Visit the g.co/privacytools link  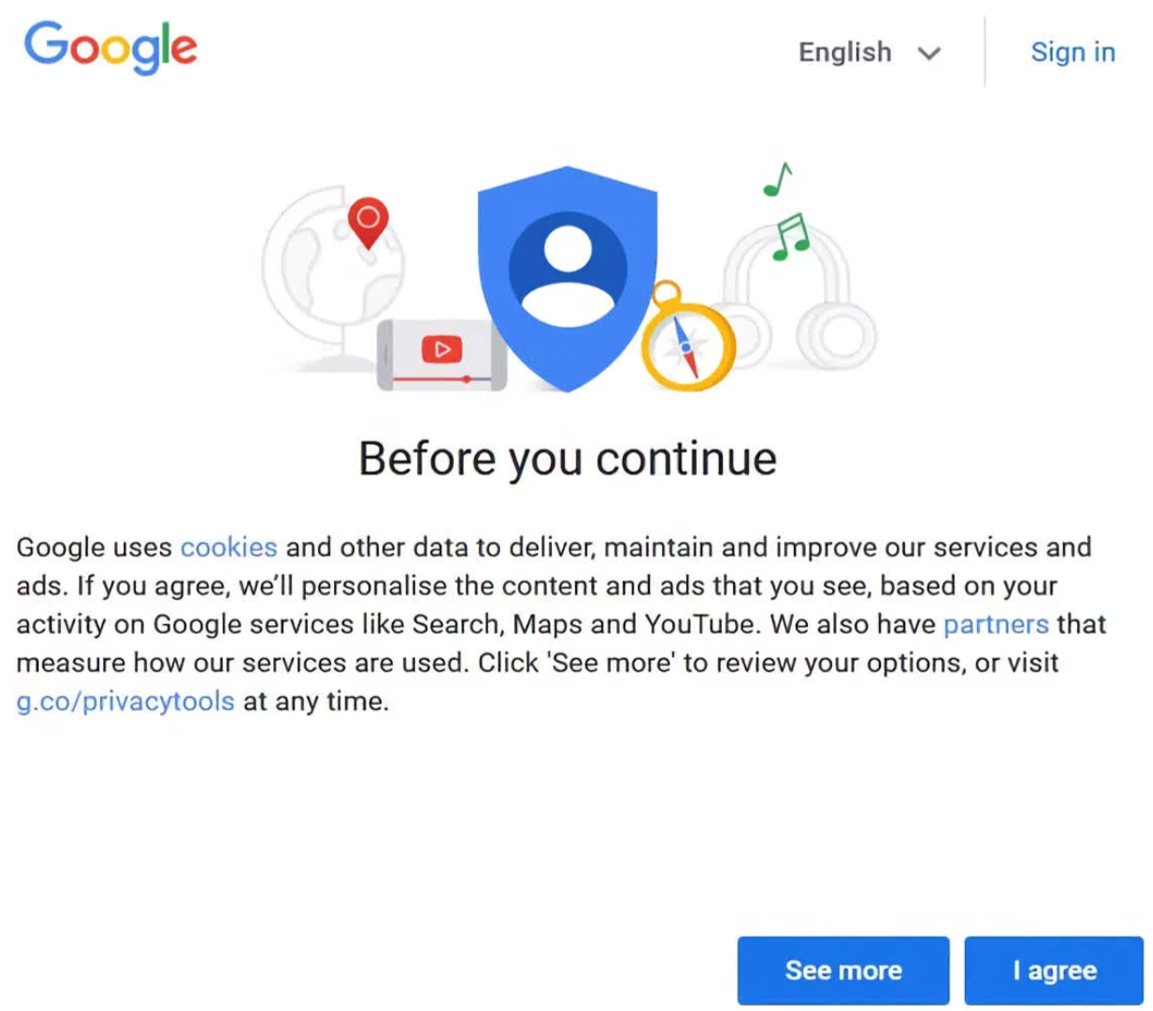point(125,701)
